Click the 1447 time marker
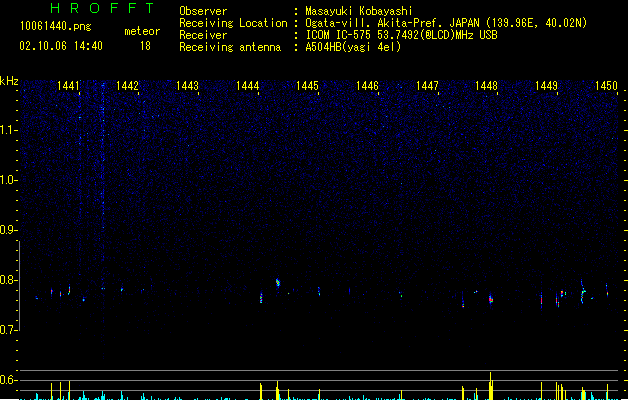The height and width of the screenshot is (400, 629). pyautogui.click(x=427, y=86)
